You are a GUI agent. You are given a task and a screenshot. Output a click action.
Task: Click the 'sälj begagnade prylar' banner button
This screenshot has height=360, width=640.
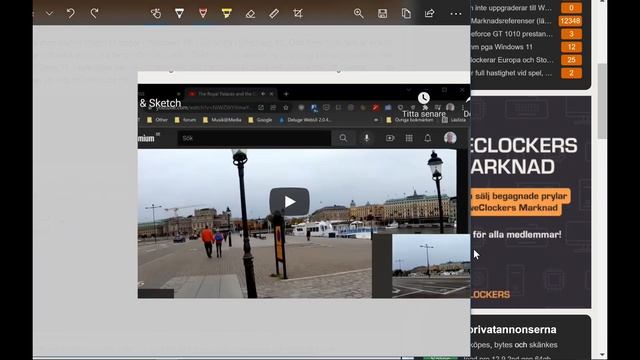click(520, 196)
